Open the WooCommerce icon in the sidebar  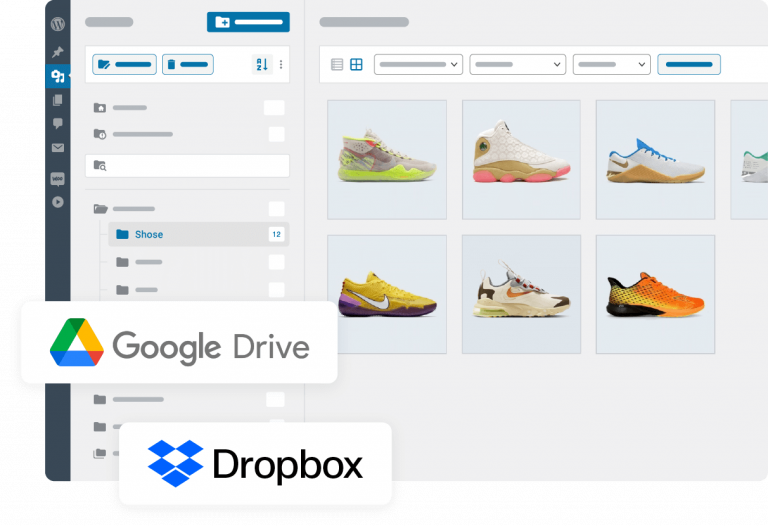point(58,179)
